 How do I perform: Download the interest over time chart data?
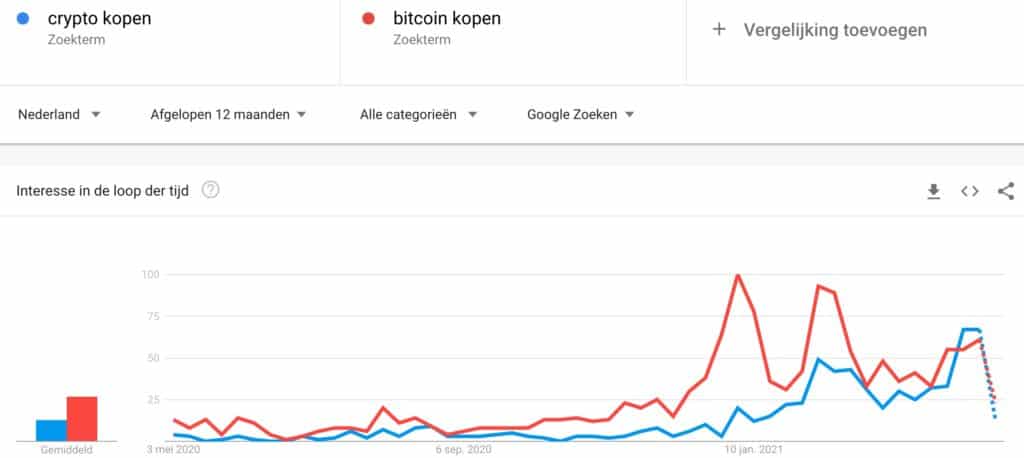tap(934, 191)
